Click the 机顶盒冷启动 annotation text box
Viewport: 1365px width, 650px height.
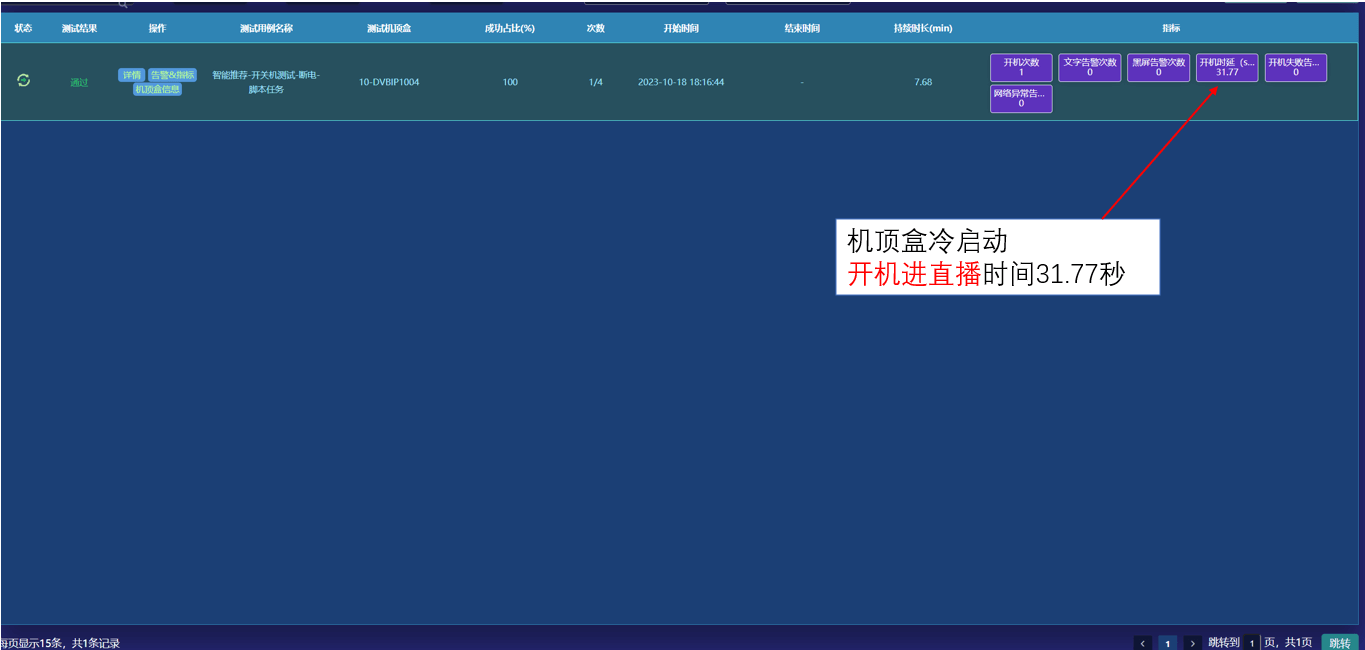click(x=997, y=257)
